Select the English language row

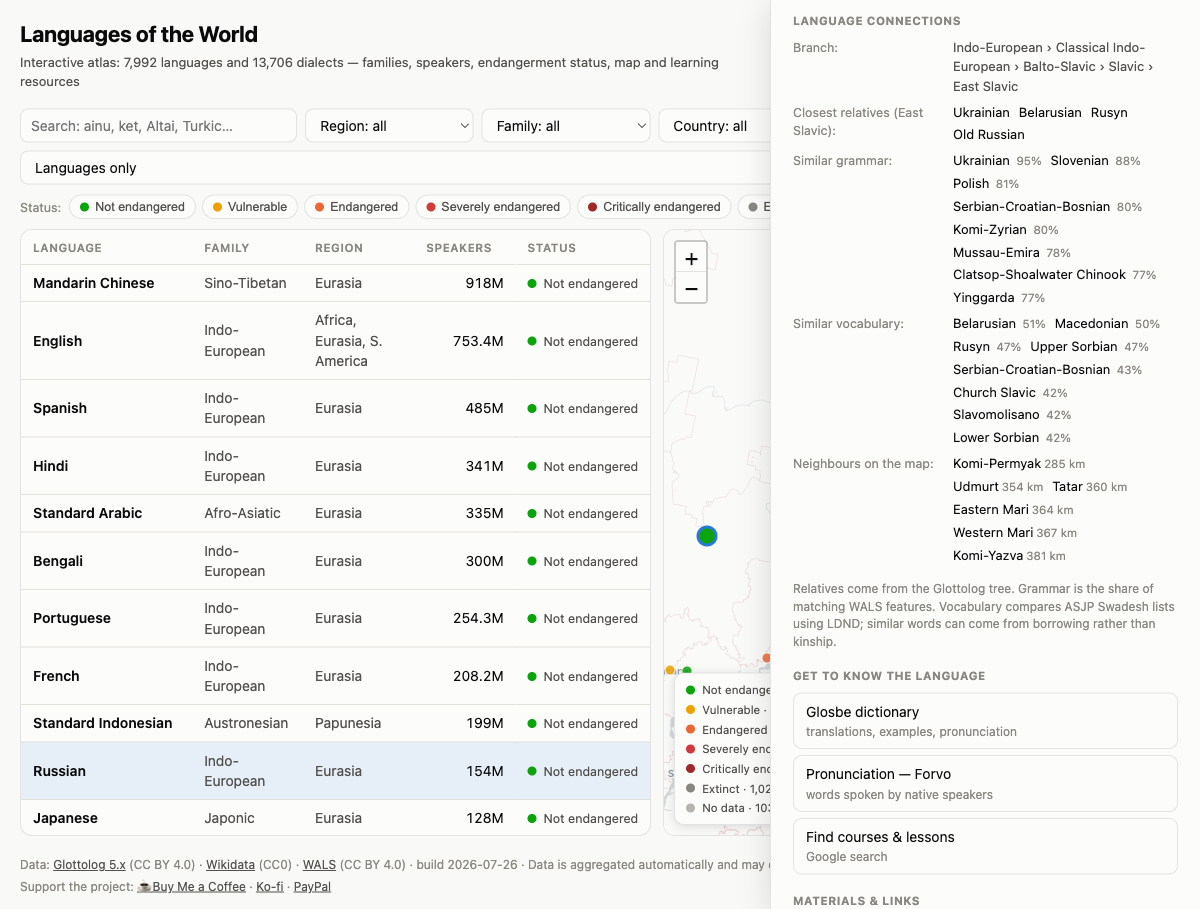click(x=336, y=341)
